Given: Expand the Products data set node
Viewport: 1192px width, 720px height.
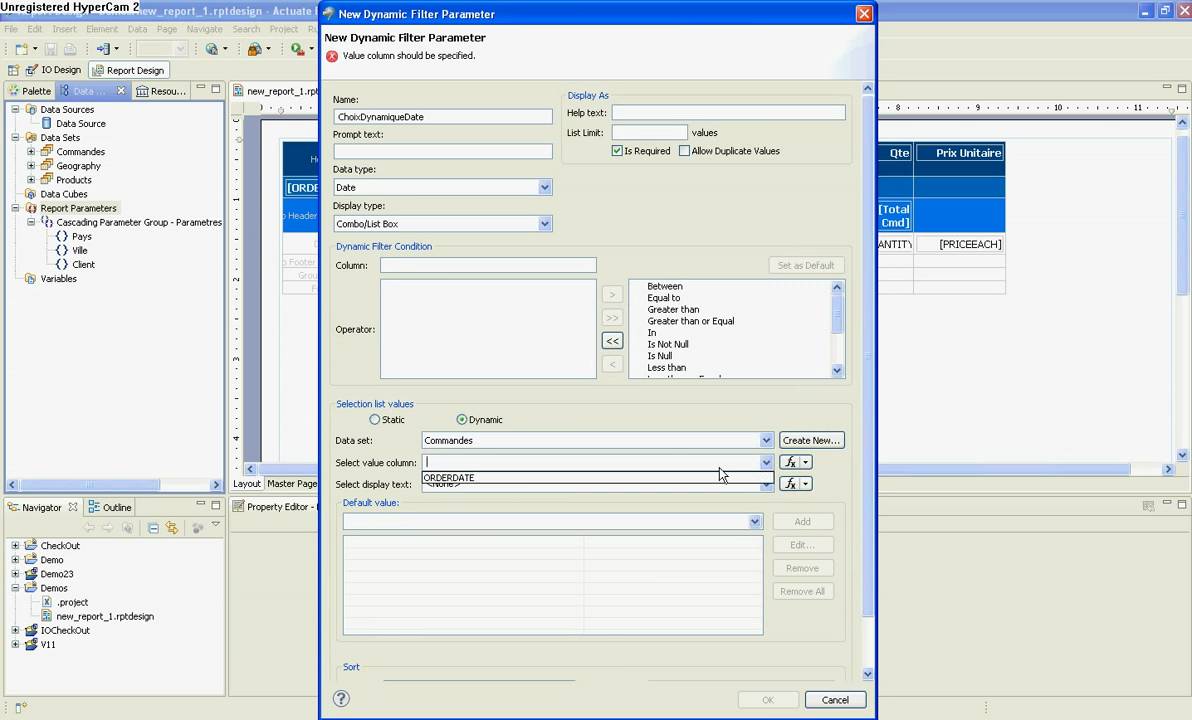Looking at the screenshot, I should (x=31, y=179).
